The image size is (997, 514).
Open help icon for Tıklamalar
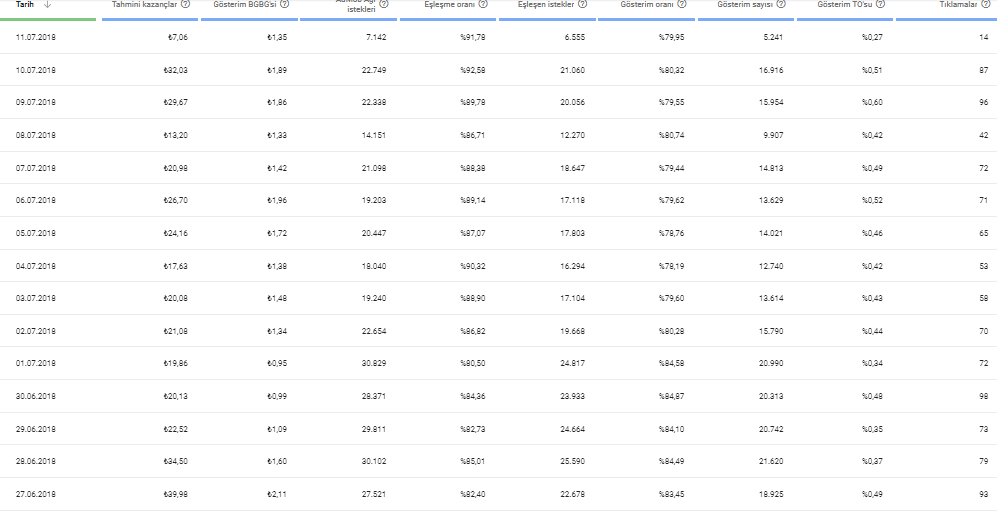986,4
